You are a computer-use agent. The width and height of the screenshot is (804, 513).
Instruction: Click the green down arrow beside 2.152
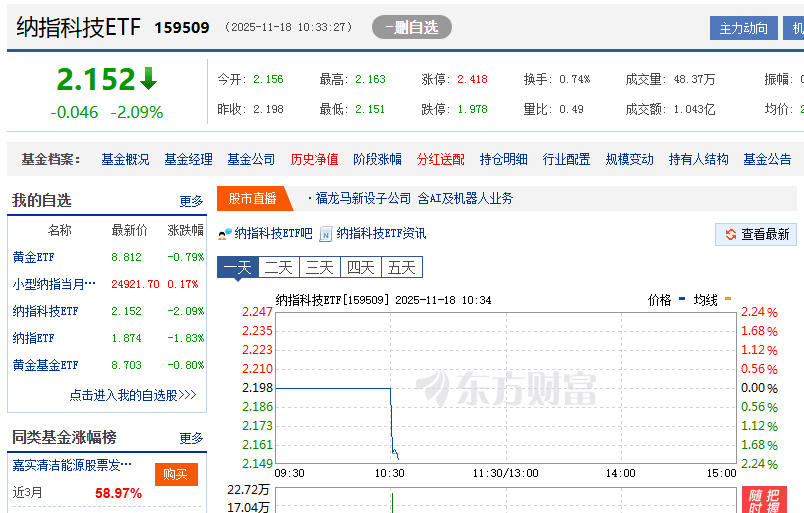[148, 78]
